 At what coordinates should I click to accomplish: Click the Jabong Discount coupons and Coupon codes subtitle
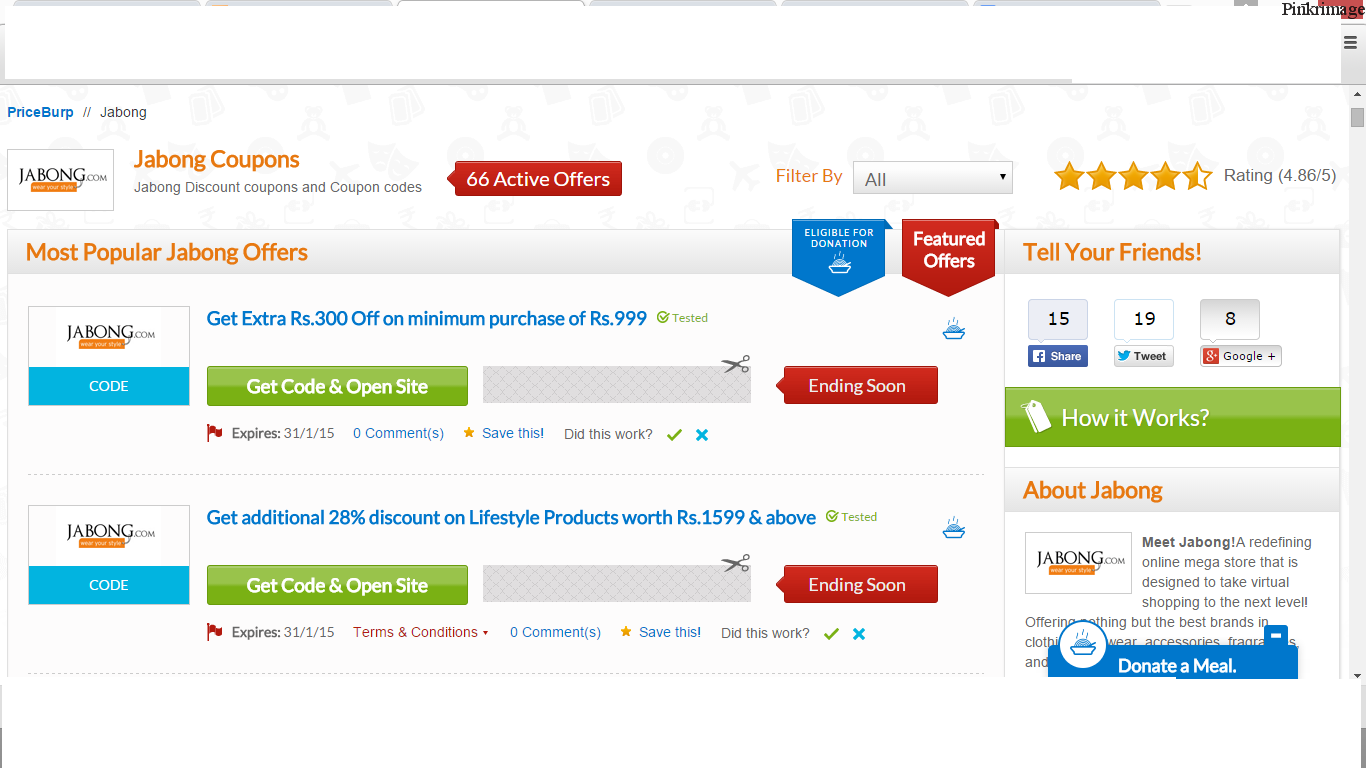pyautogui.click(x=278, y=187)
